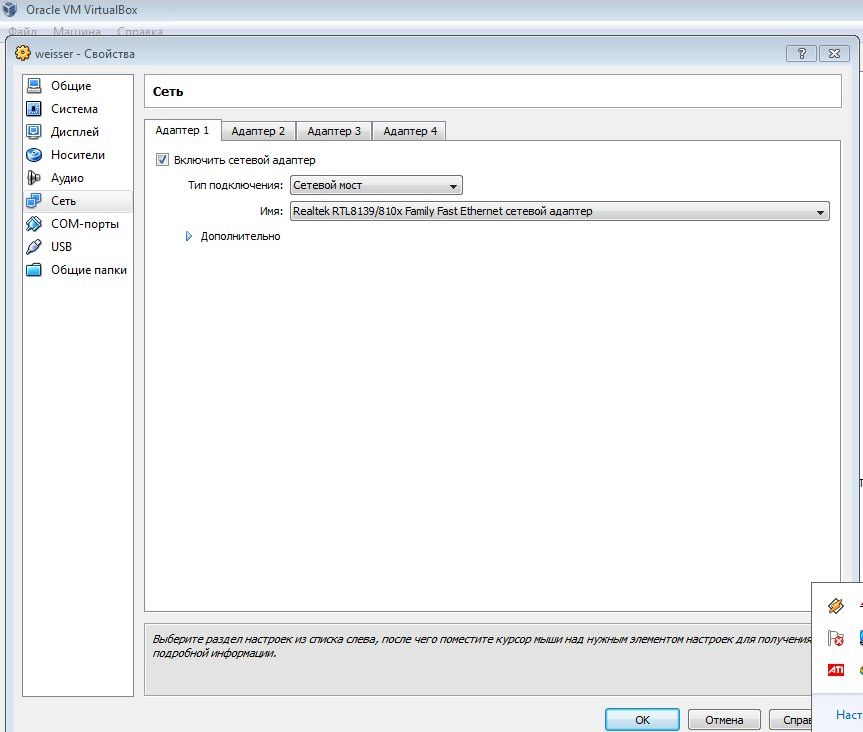
Task: Click the Справка button at bottom
Action: click(x=790, y=719)
